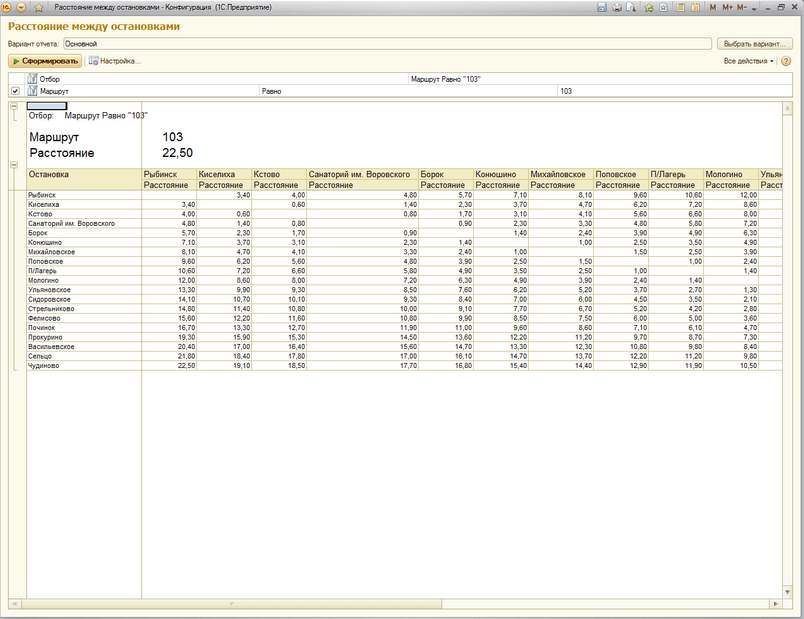
Task: Click the Save icon in title toolbar
Action: (602, 8)
